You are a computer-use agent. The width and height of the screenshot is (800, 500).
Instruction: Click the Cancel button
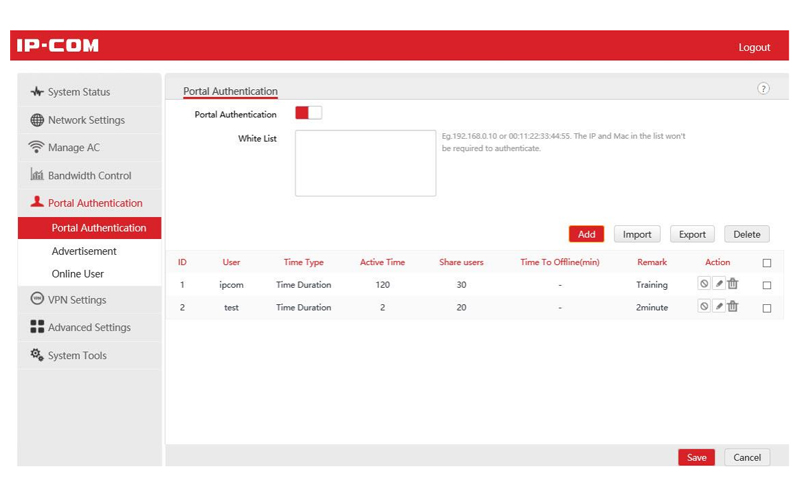point(747,457)
